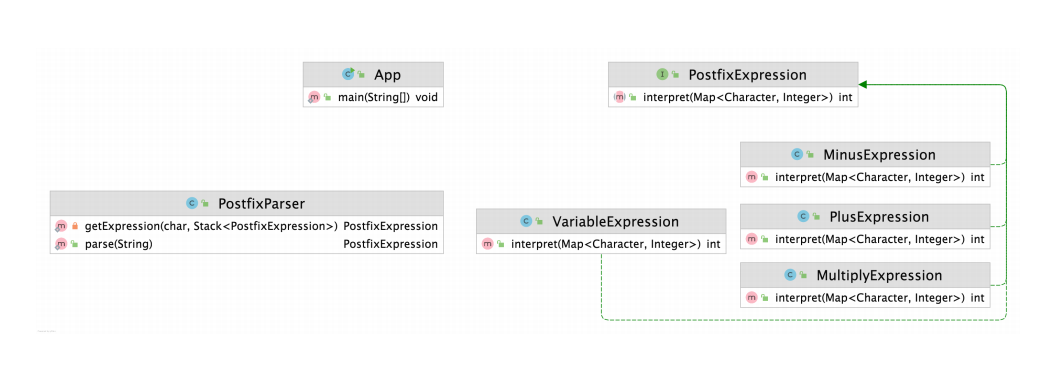Viewport: 1044px width, 373px height.
Task: Select interpret method in MinusExpression
Action: tap(866, 177)
